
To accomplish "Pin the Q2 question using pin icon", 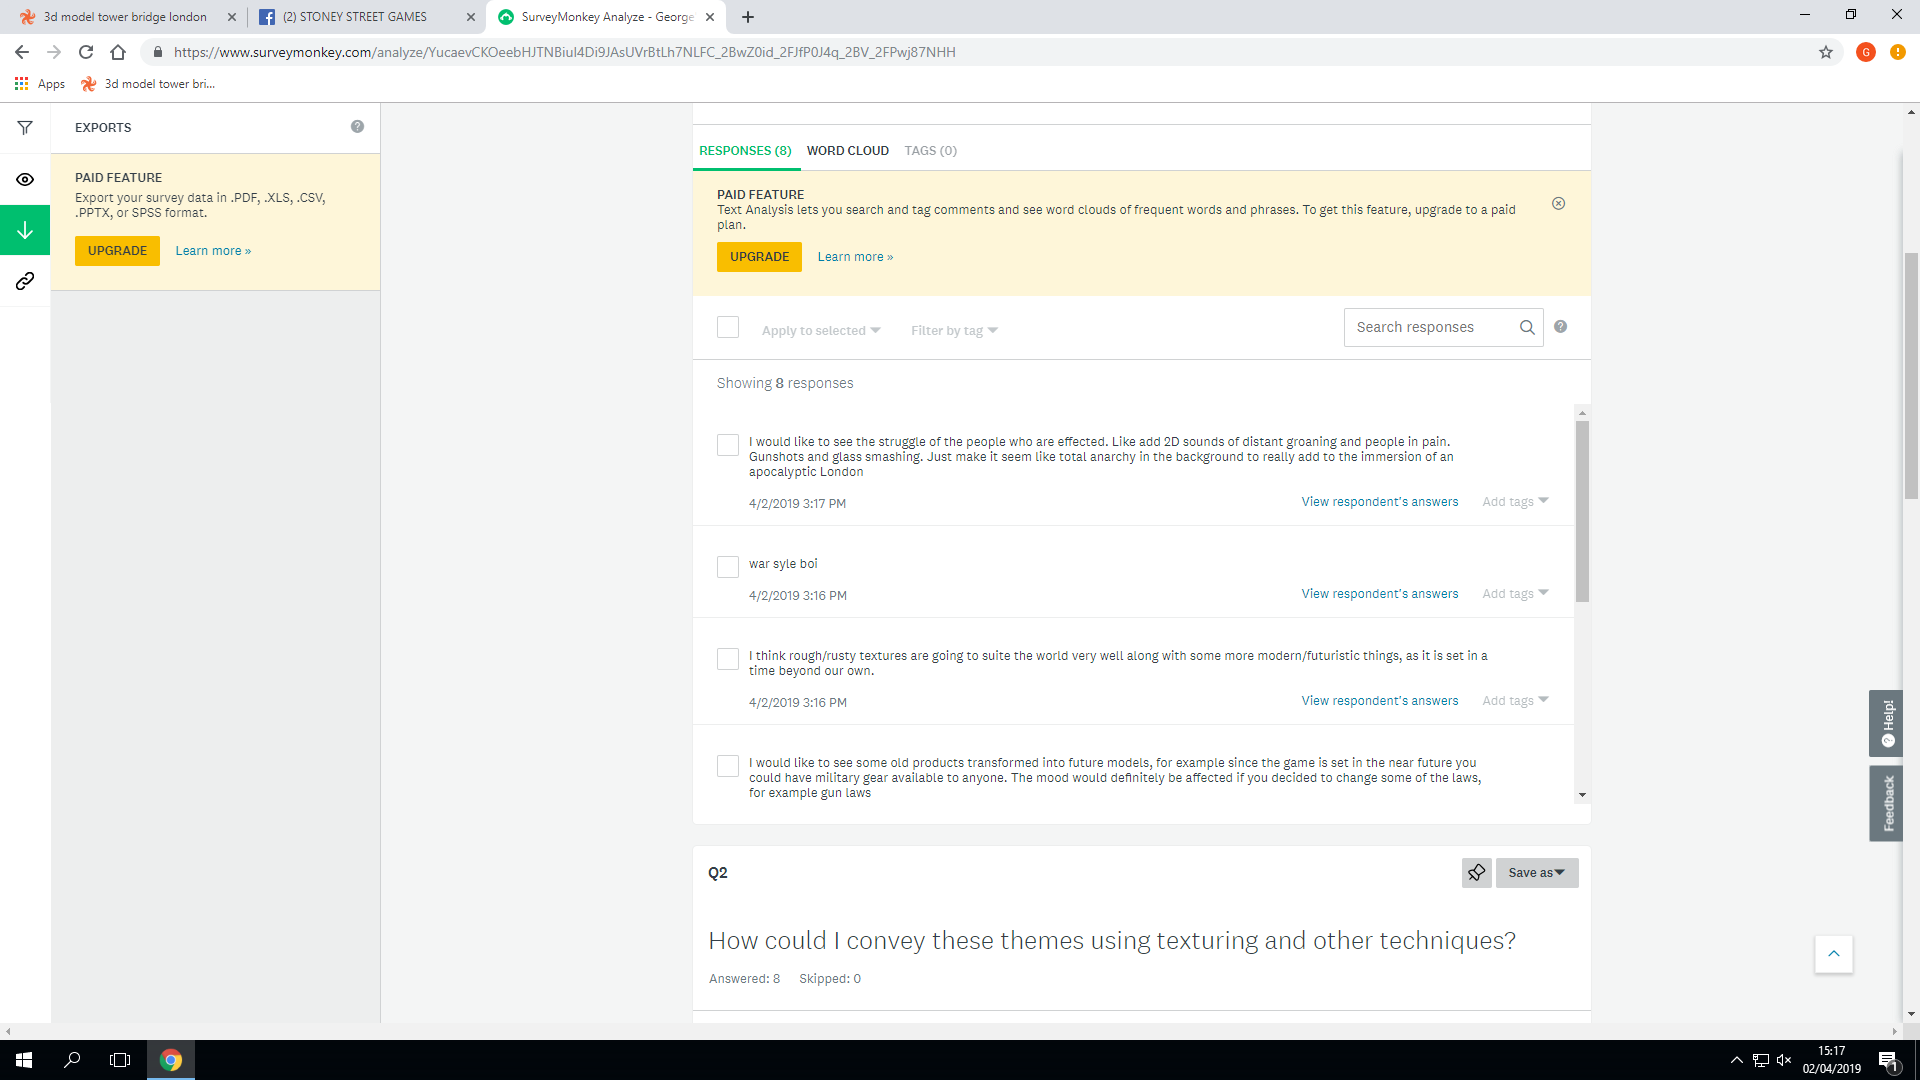I will [1476, 873].
